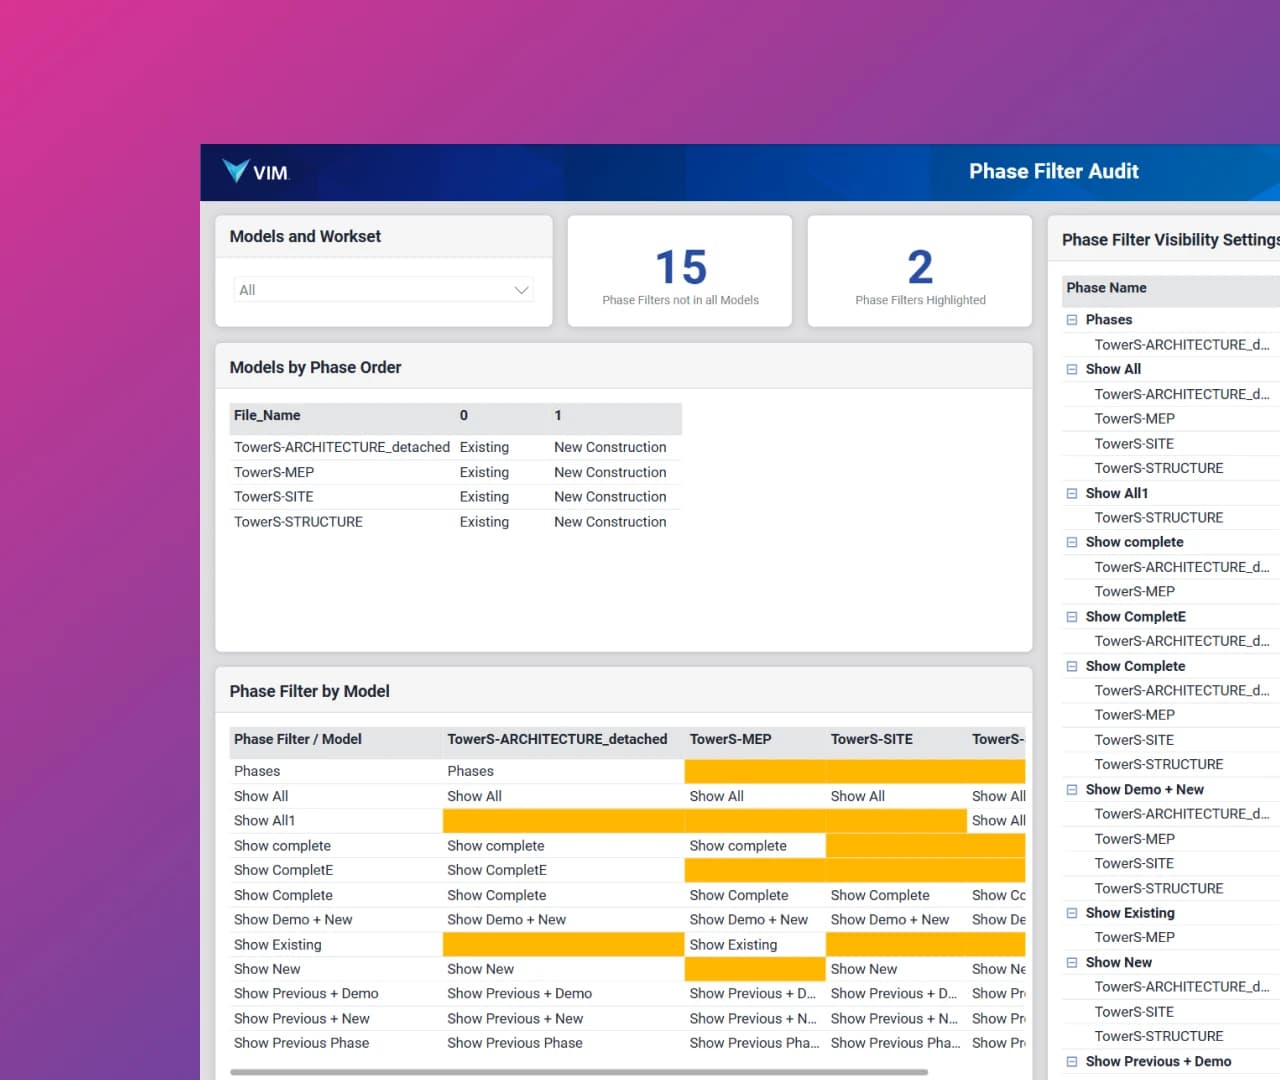Select TowerS-STRUCTURE under Show All1

[1159, 517]
